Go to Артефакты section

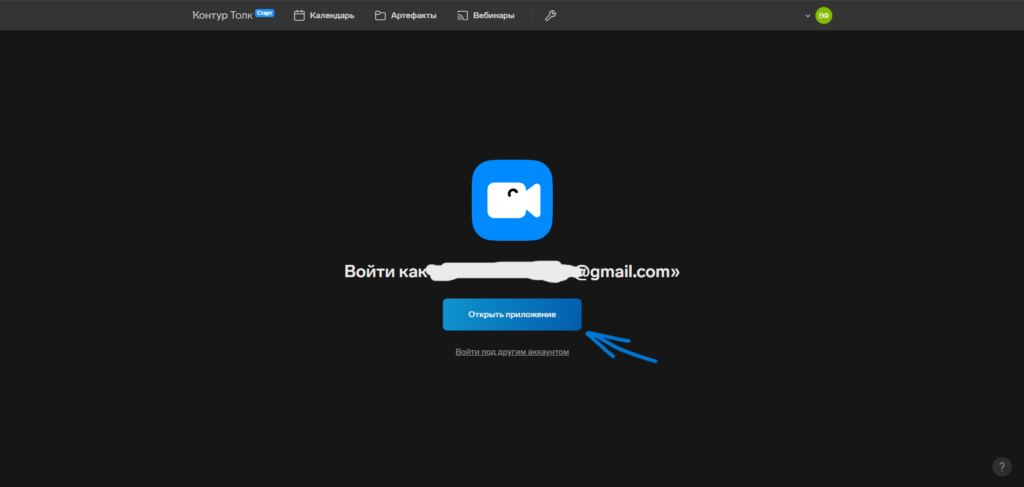pos(406,16)
